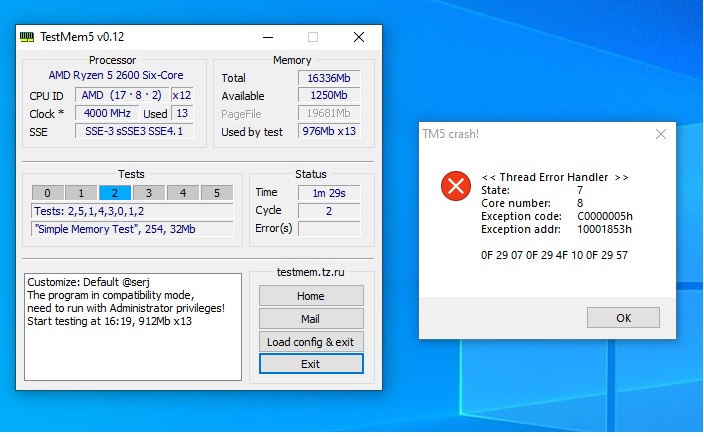Screen dimensions: 704x437
Task: Click the TestMem5 memory chip title icon
Action: (27, 37)
